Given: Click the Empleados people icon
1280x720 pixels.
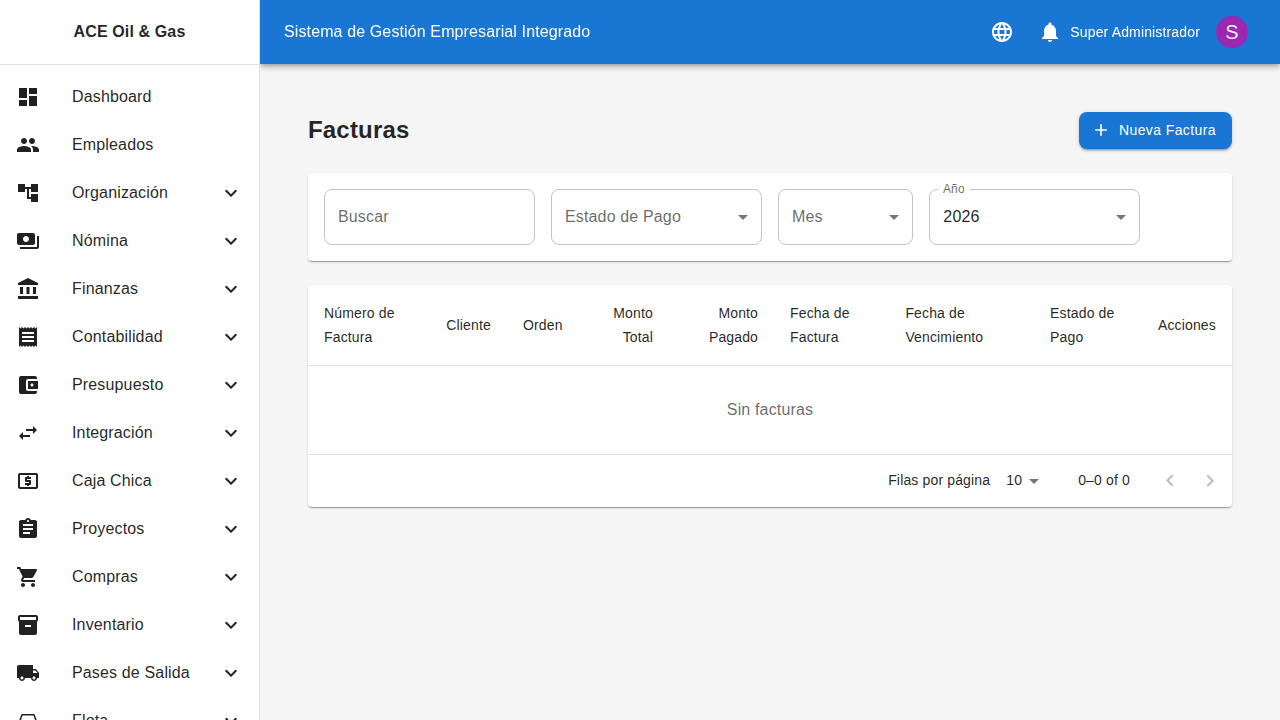Looking at the screenshot, I should tap(28, 145).
